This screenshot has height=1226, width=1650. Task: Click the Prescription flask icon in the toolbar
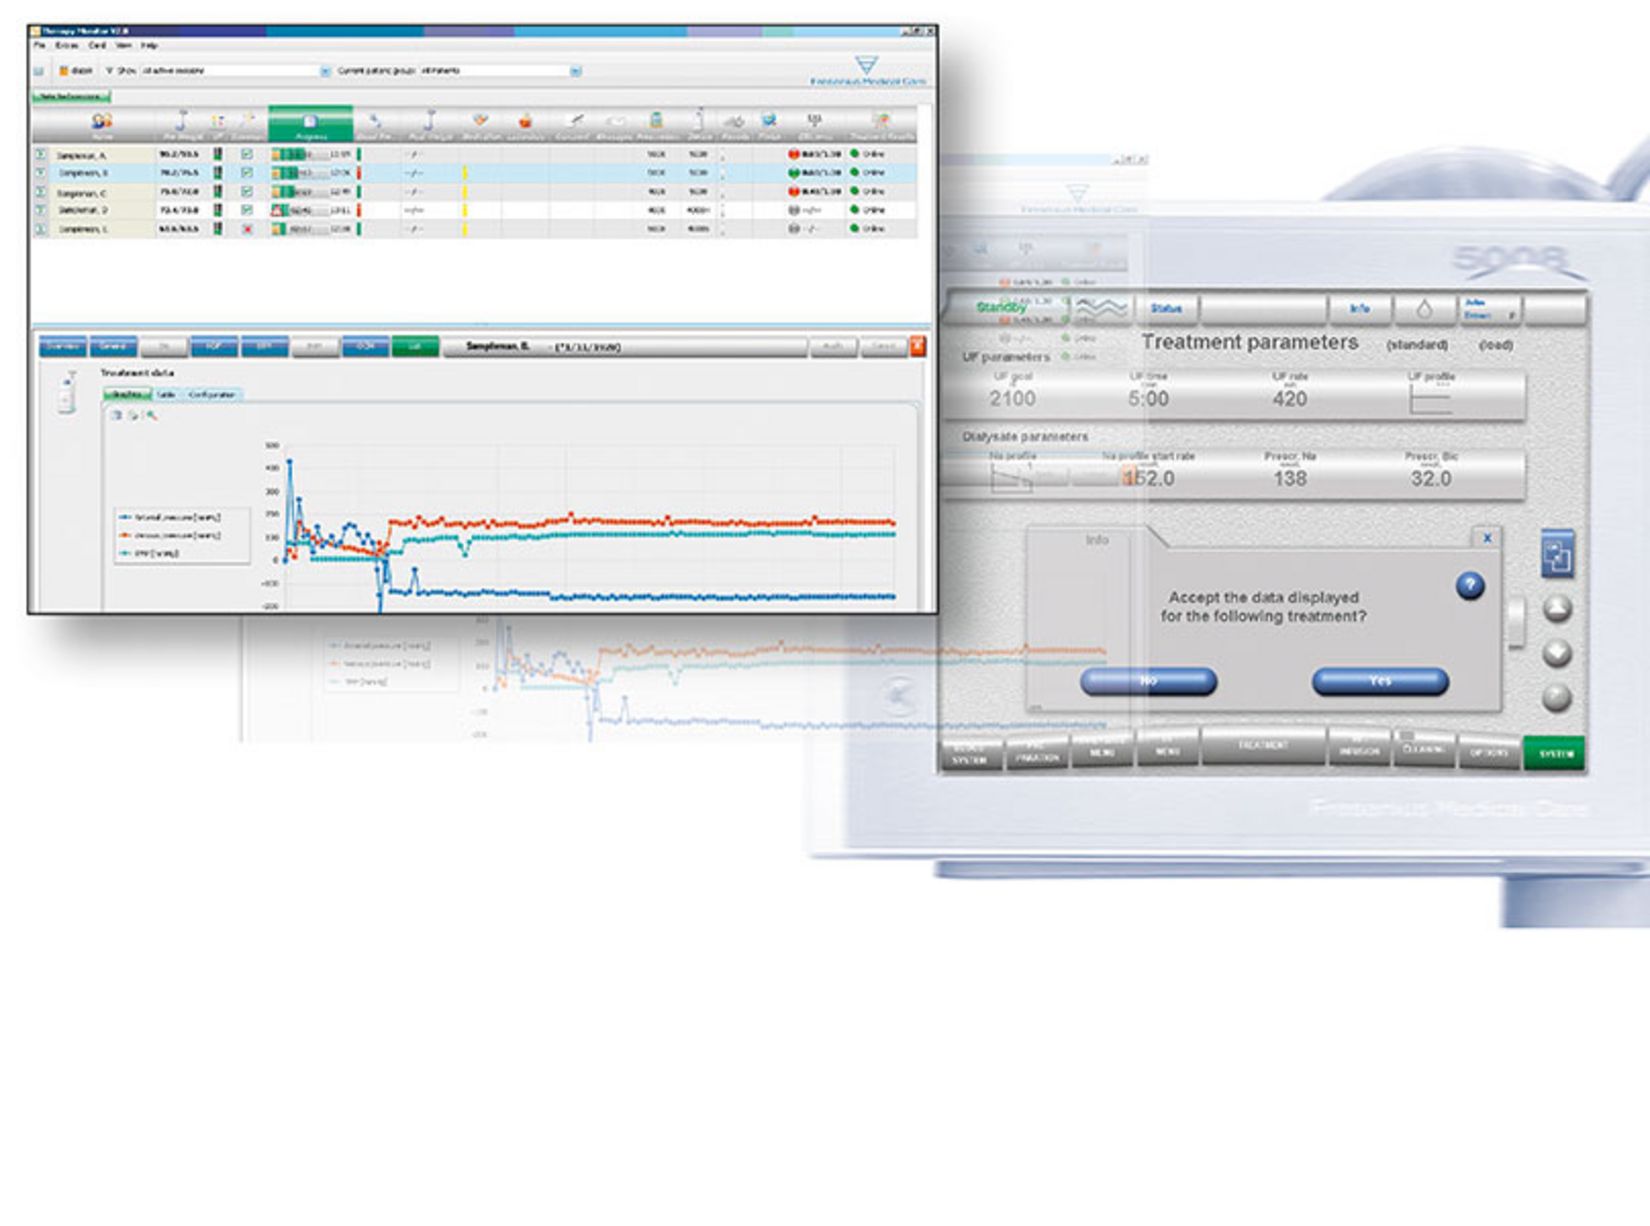click(x=656, y=118)
